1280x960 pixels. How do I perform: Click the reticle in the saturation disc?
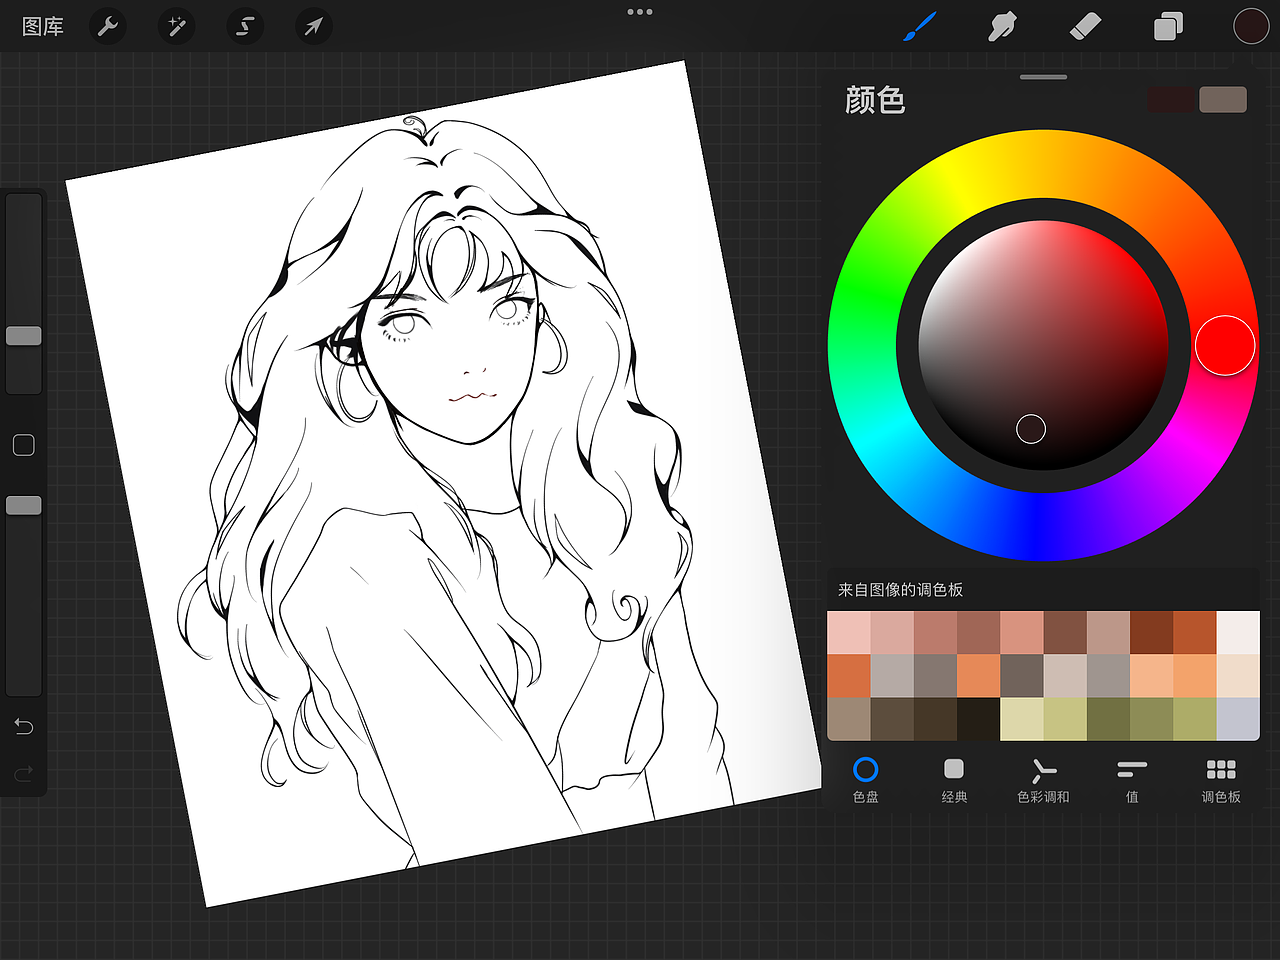click(x=1031, y=429)
